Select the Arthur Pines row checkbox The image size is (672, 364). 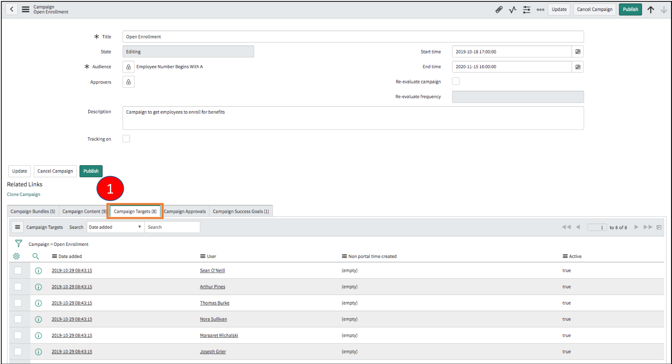(18, 287)
